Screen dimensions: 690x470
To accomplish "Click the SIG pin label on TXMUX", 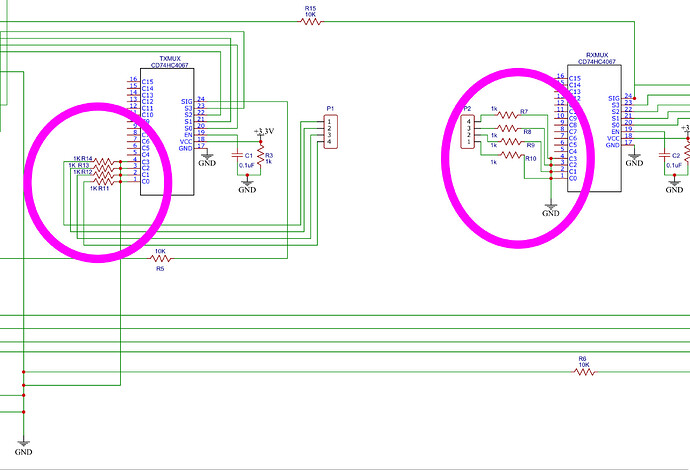I will tap(187, 102).
